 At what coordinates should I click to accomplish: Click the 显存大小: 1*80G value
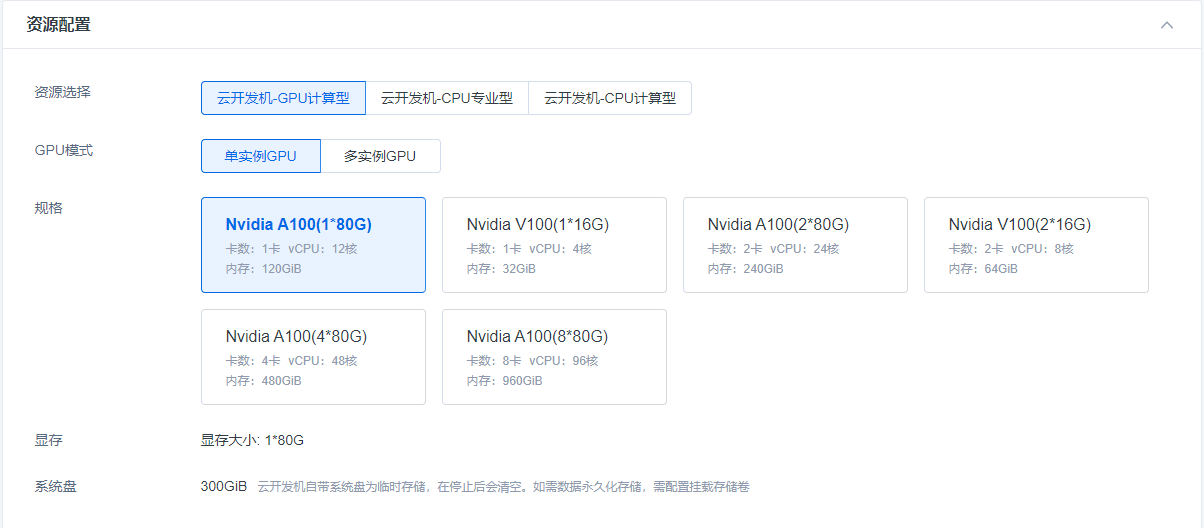[252, 440]
